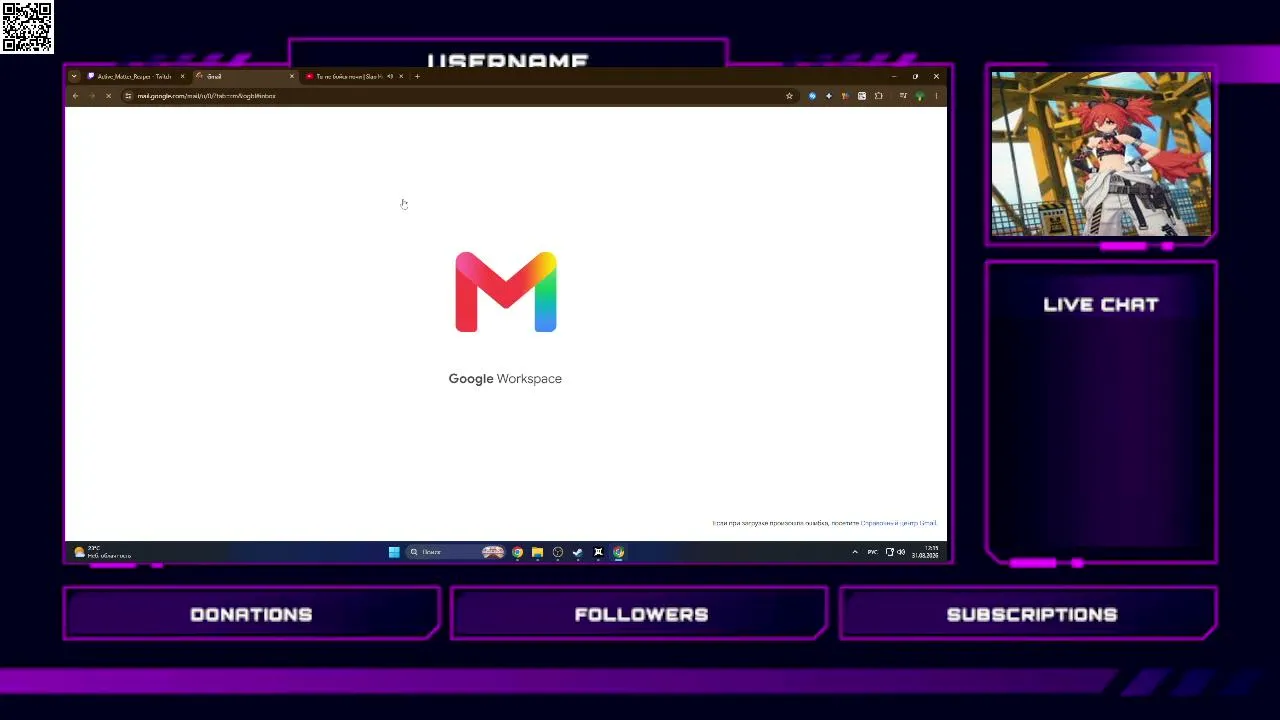Open Chrome from the taskbar next to search
The image size is (1280, 720).
(517, 552)
